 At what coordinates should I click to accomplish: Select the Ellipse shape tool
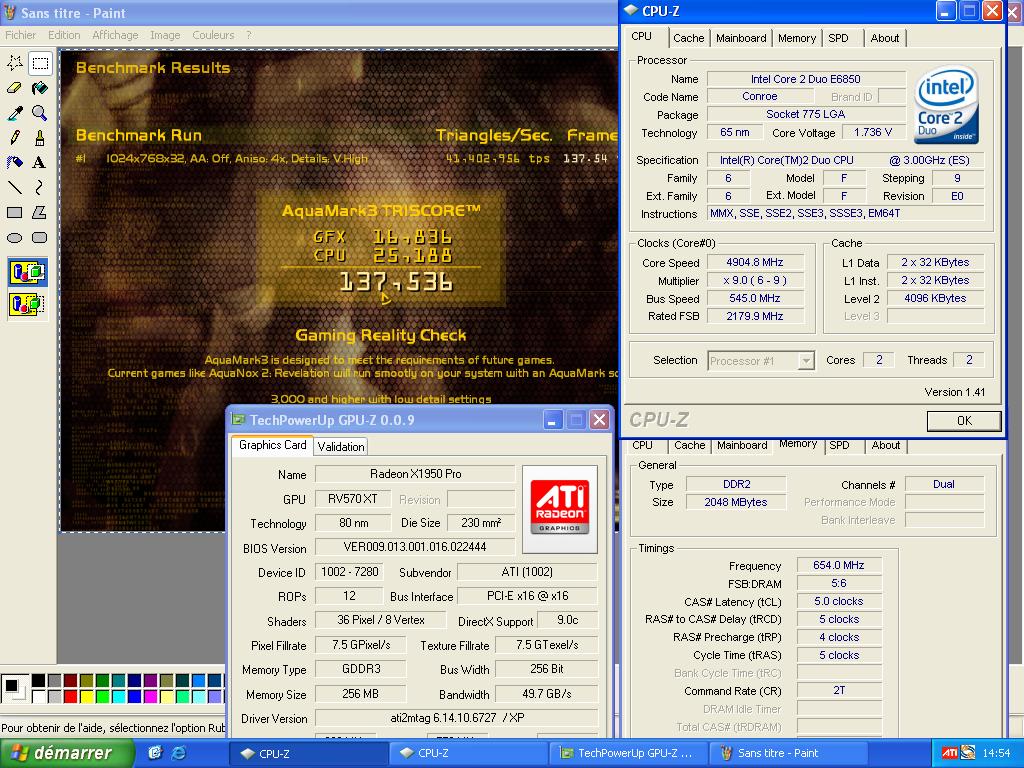[14, 238]
